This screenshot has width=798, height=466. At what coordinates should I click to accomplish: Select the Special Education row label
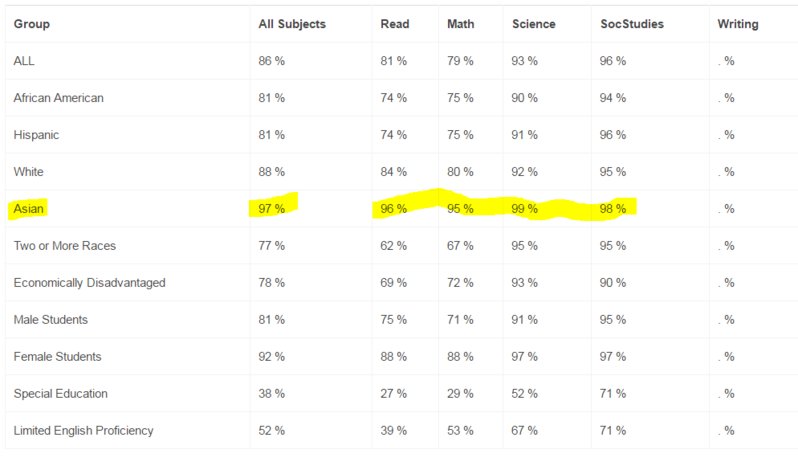[61, 394]
